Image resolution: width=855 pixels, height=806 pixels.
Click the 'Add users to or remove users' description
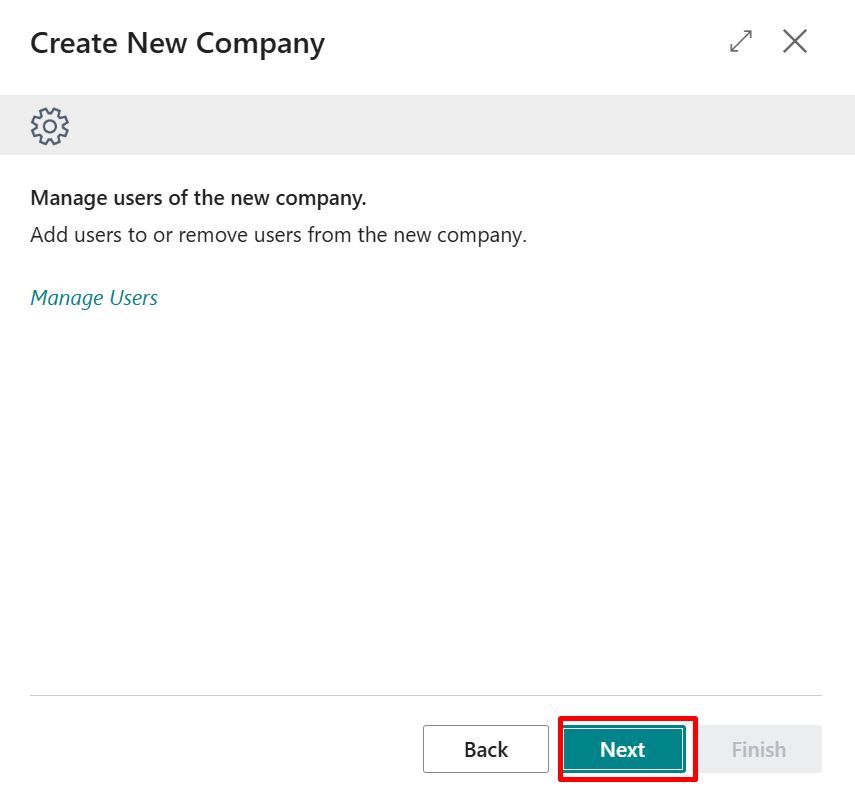click(x=278, y=236)
